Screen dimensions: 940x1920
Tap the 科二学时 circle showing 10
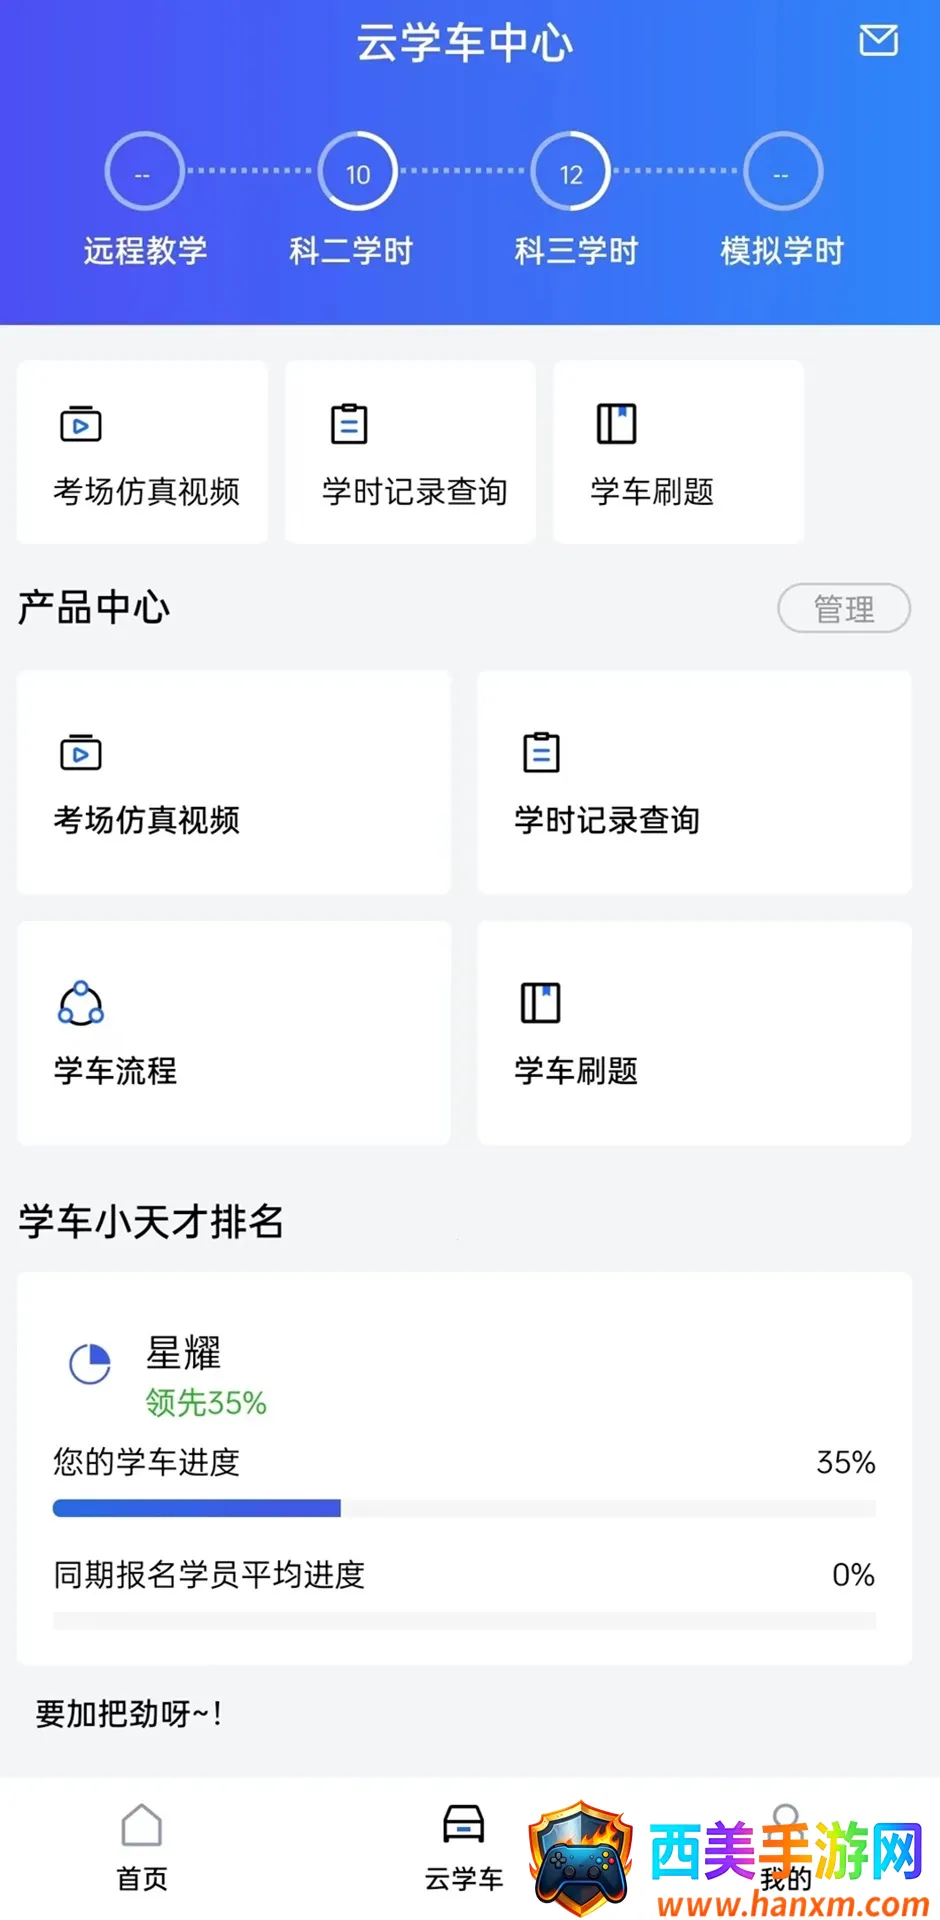coord(357,172)
